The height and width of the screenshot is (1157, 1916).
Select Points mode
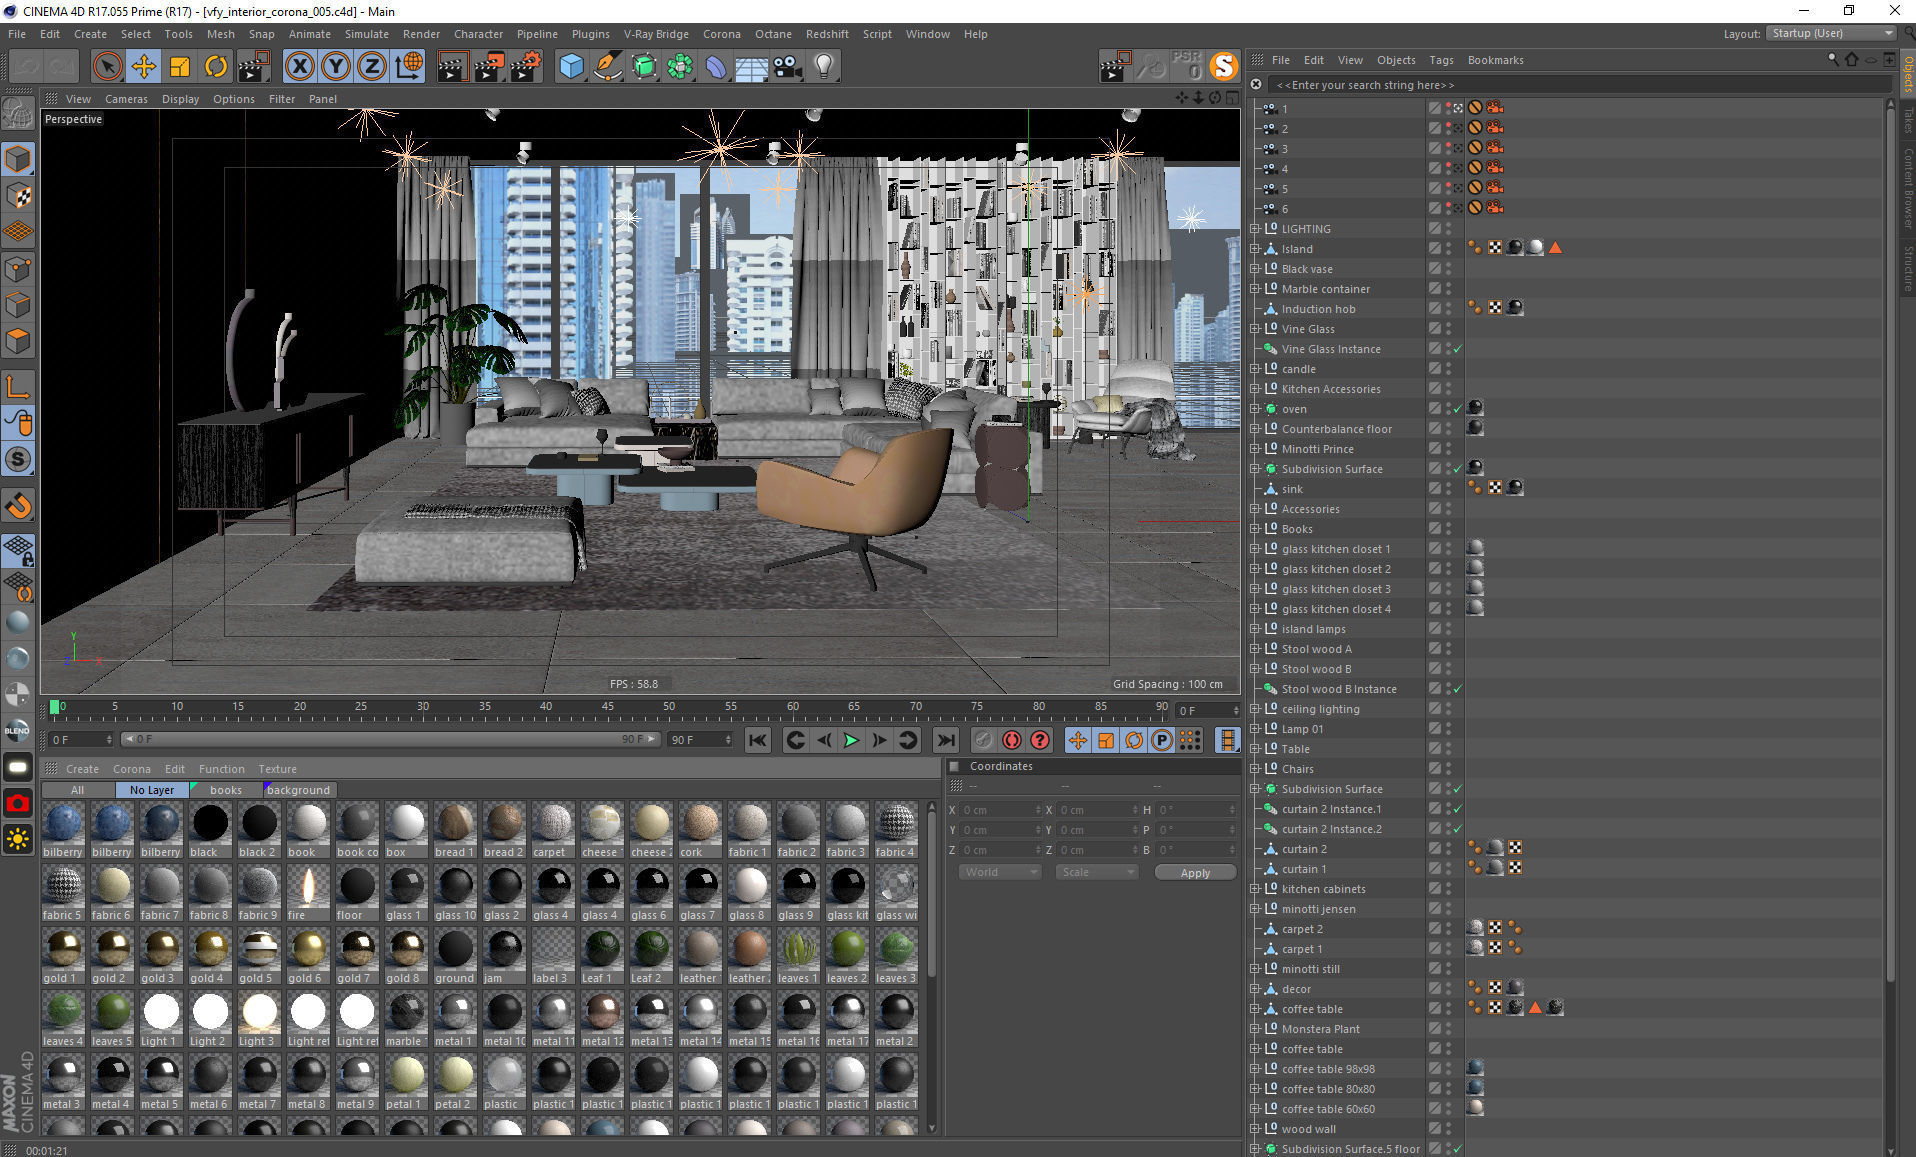[x=18, y=268]
